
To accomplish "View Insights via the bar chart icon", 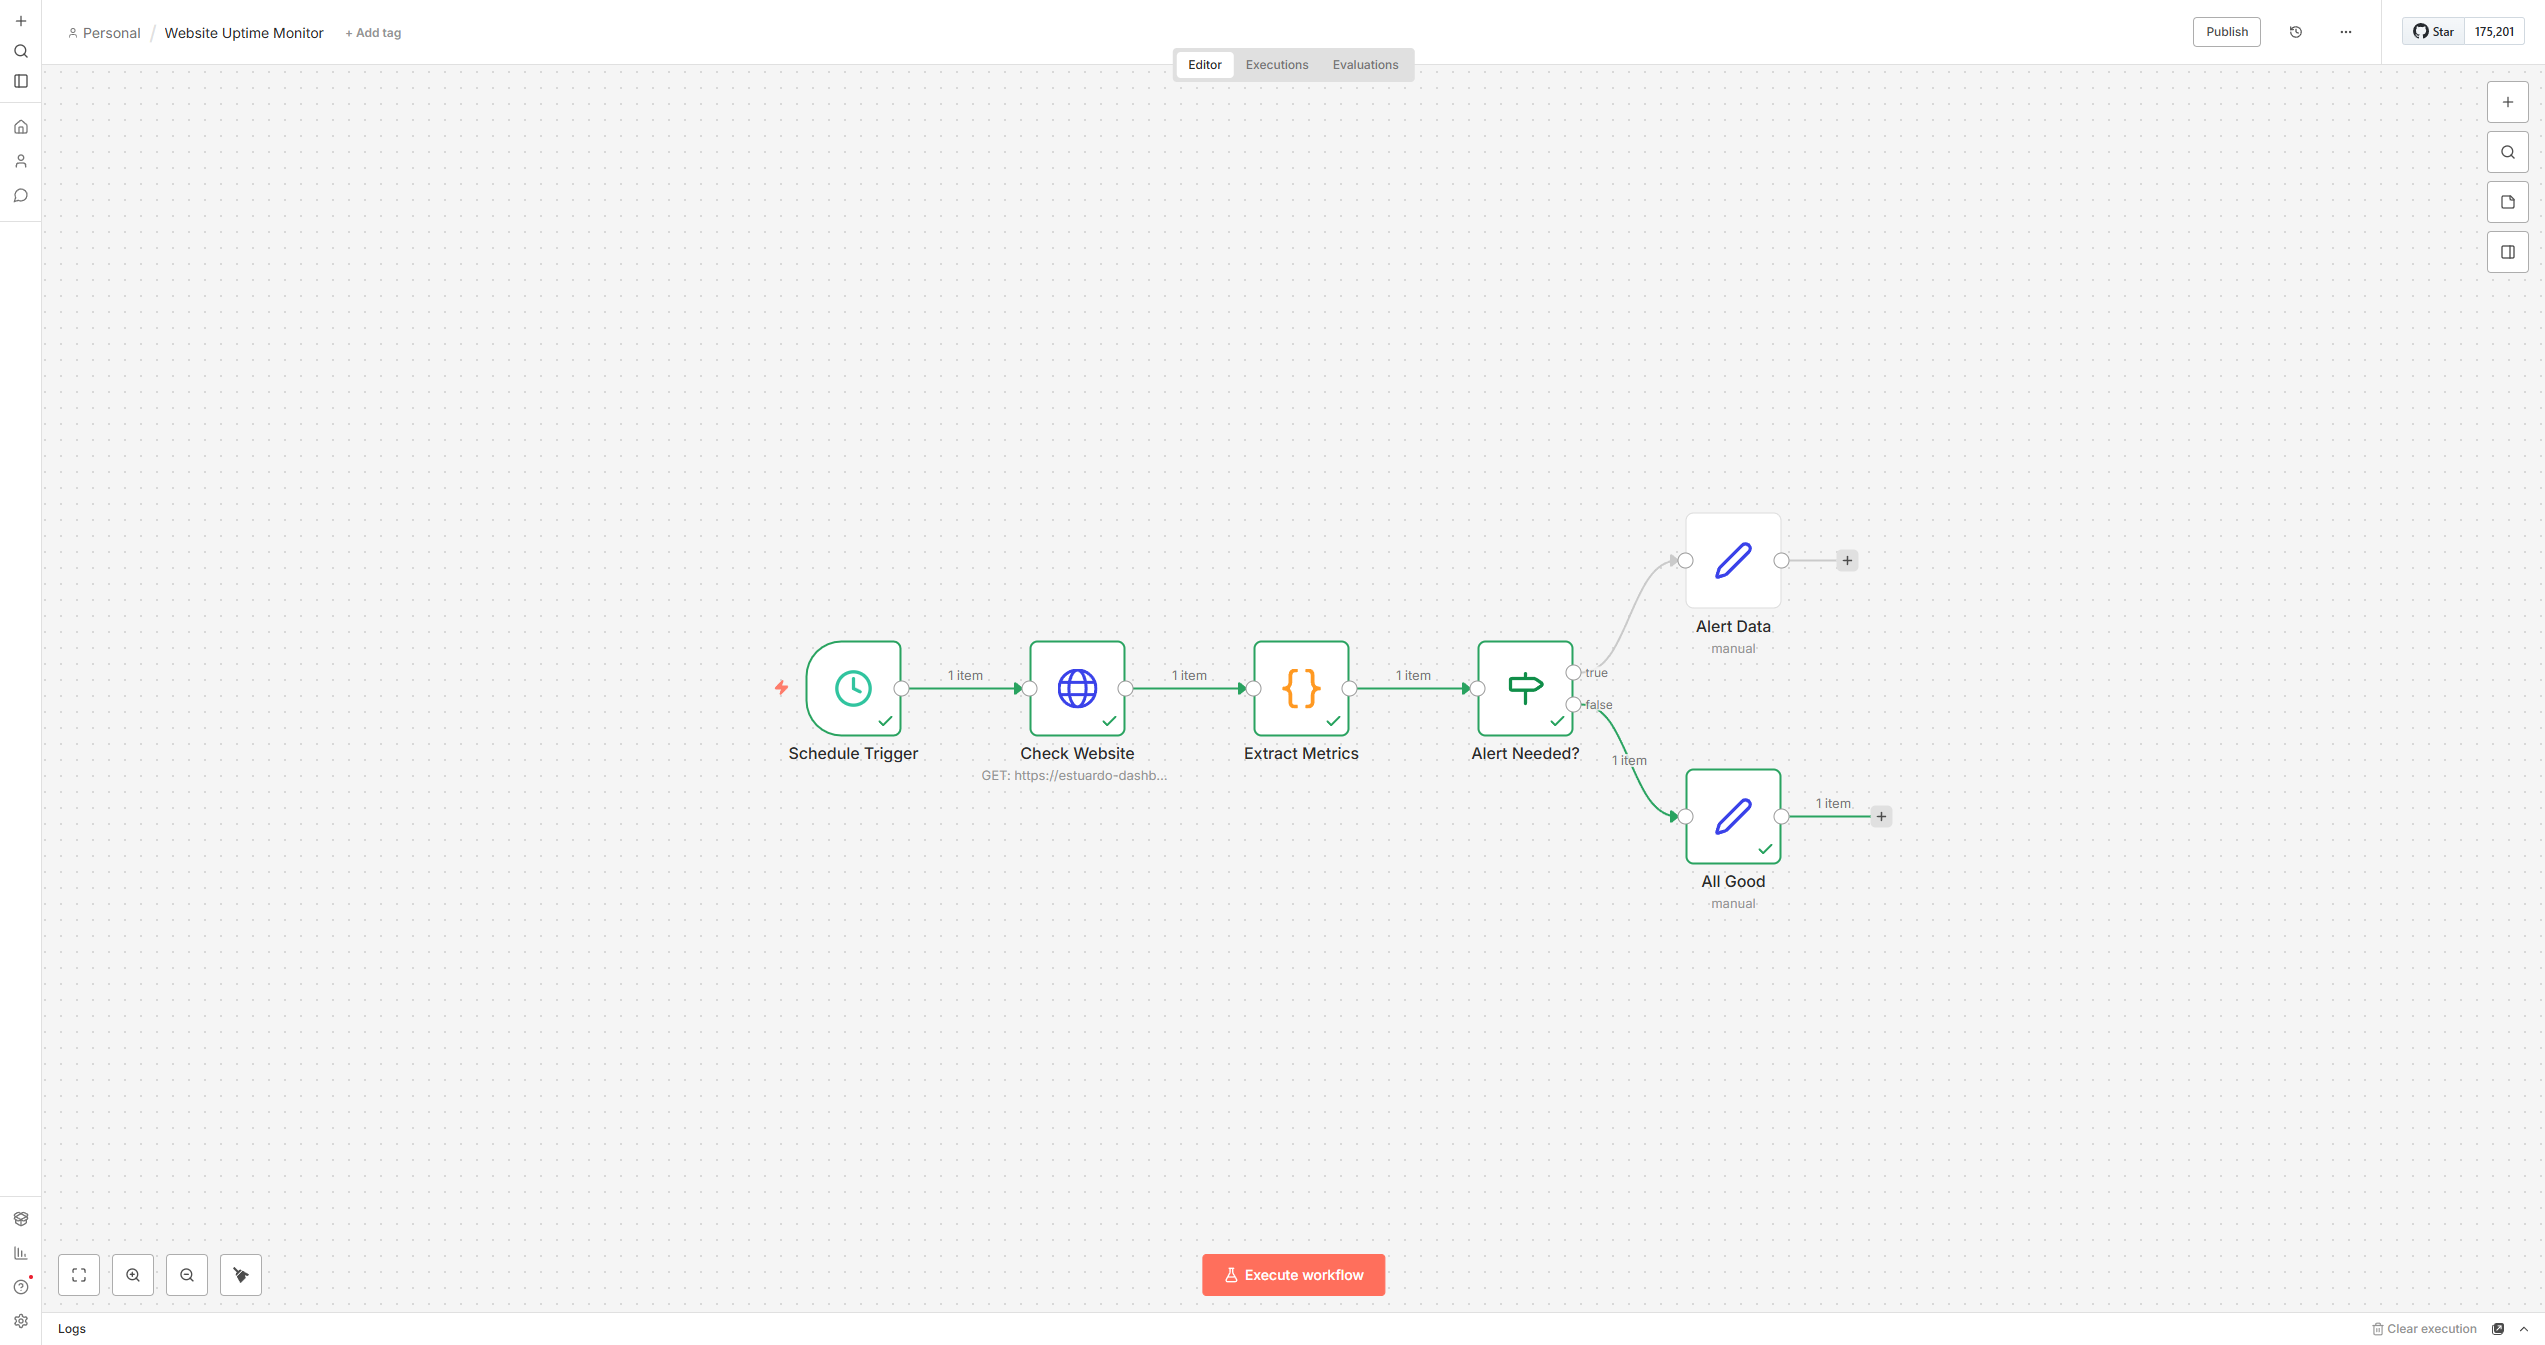I will click(x=21, y=1252).
